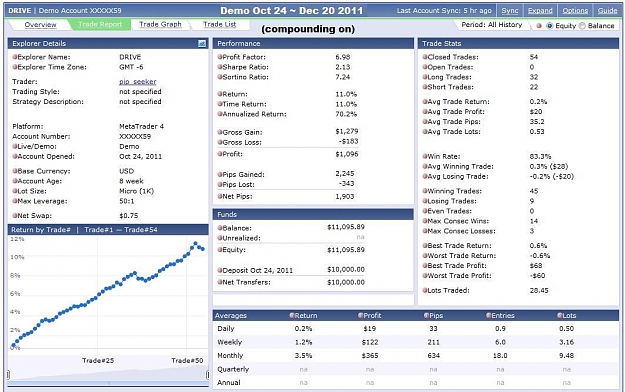625x392 pixels.
Task: Open the Guide link
Action: click(x=607, y=11)
